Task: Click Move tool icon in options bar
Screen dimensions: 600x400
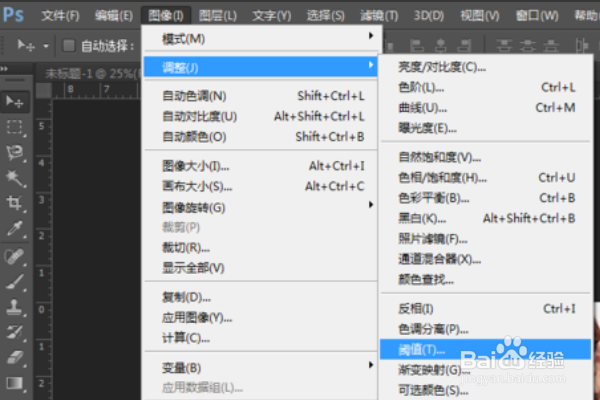Action: click(x=26, y=46)
